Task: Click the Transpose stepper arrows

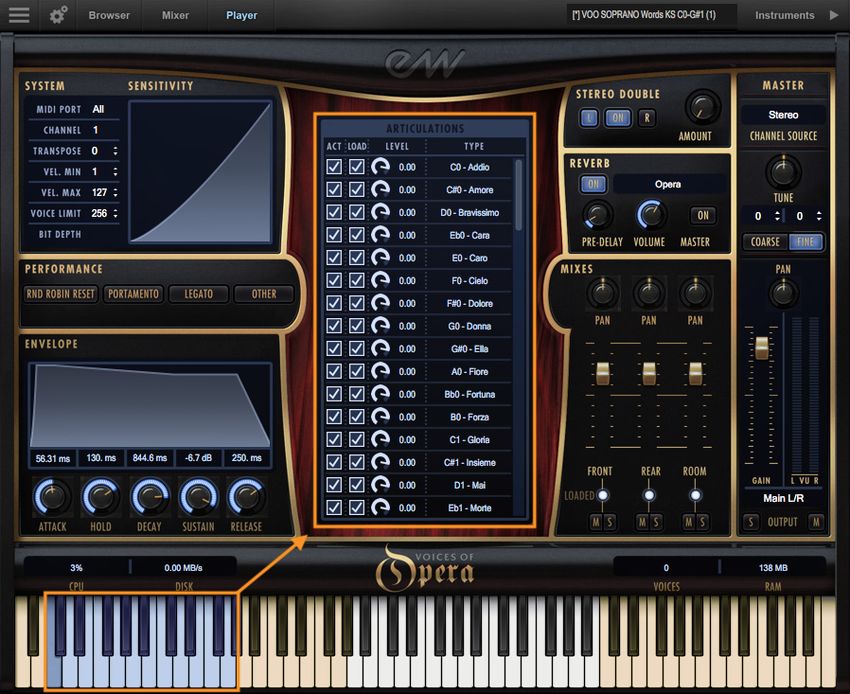Action: 115,151
